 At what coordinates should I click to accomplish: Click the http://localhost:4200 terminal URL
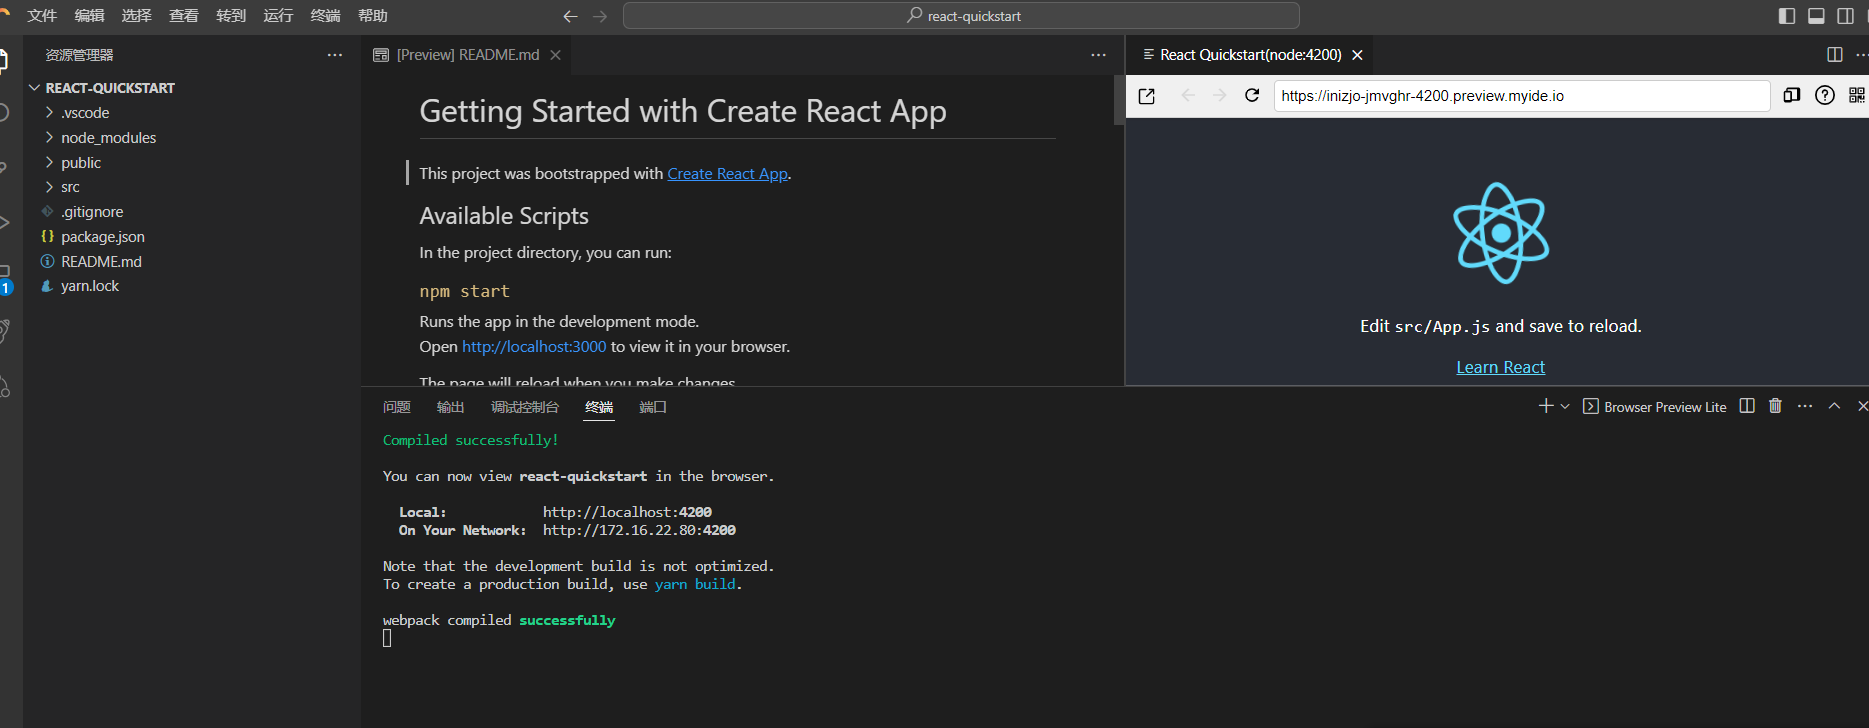(628, 513)
